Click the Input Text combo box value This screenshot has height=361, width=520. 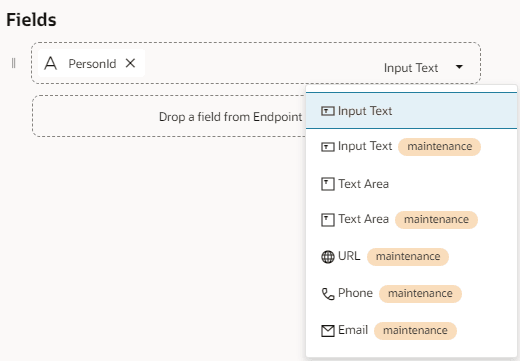[411, 68]
